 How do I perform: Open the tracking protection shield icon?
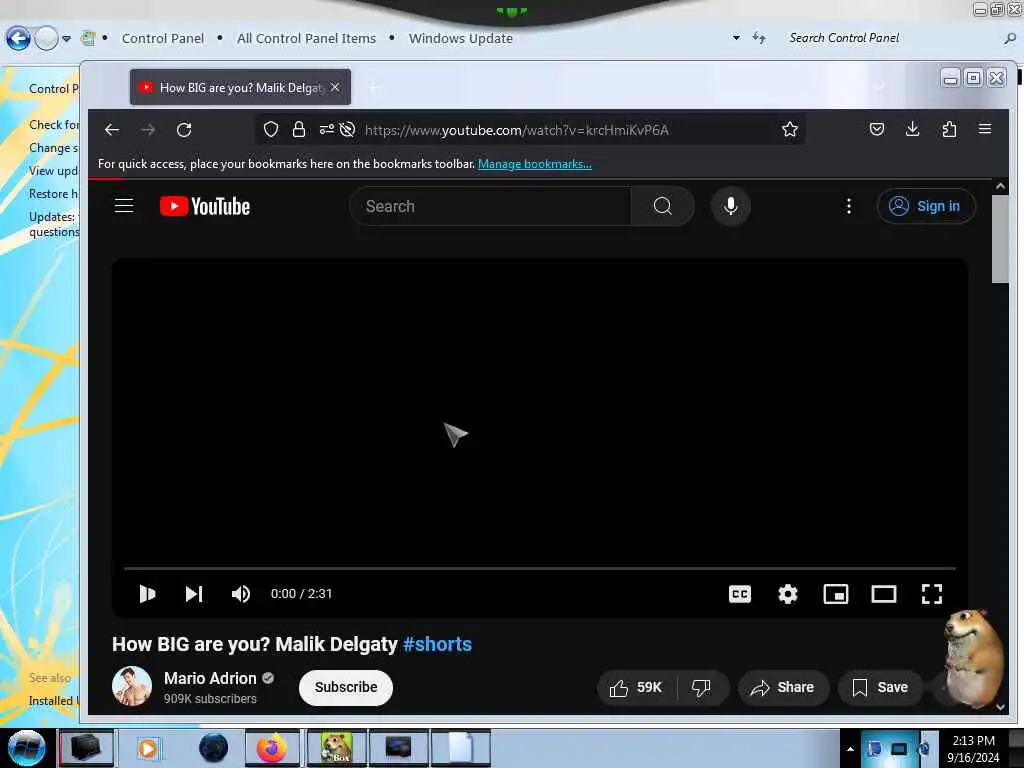click(271, 129)
